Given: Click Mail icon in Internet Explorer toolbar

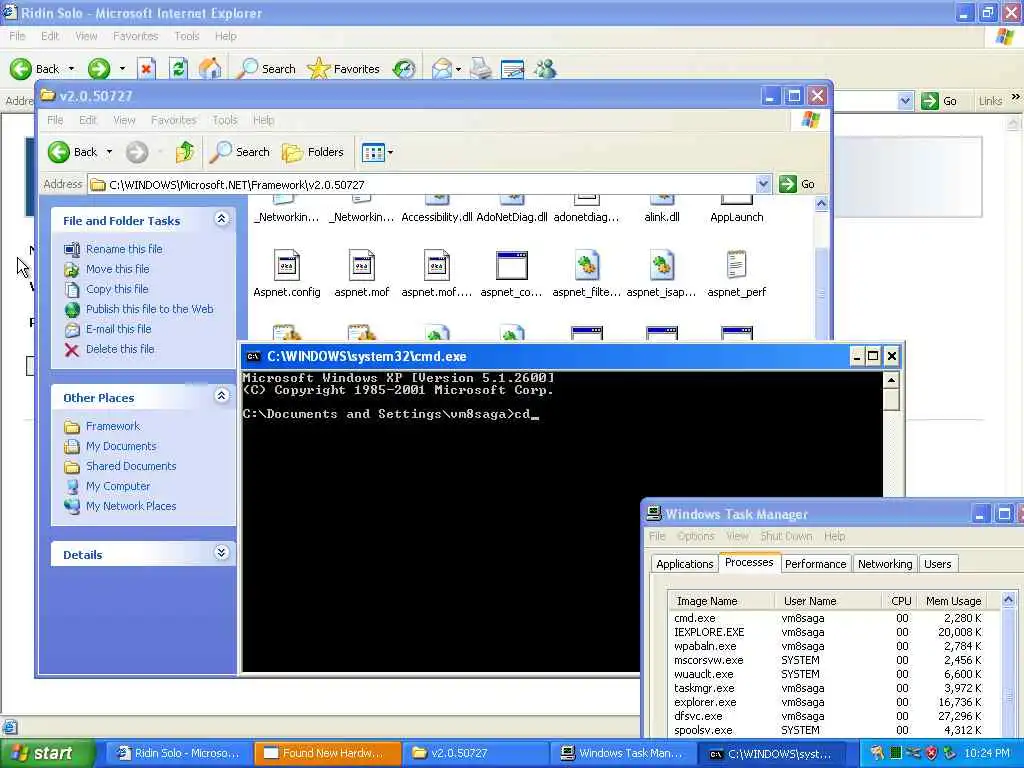Looking at the screenshot, I should (441, 69).
